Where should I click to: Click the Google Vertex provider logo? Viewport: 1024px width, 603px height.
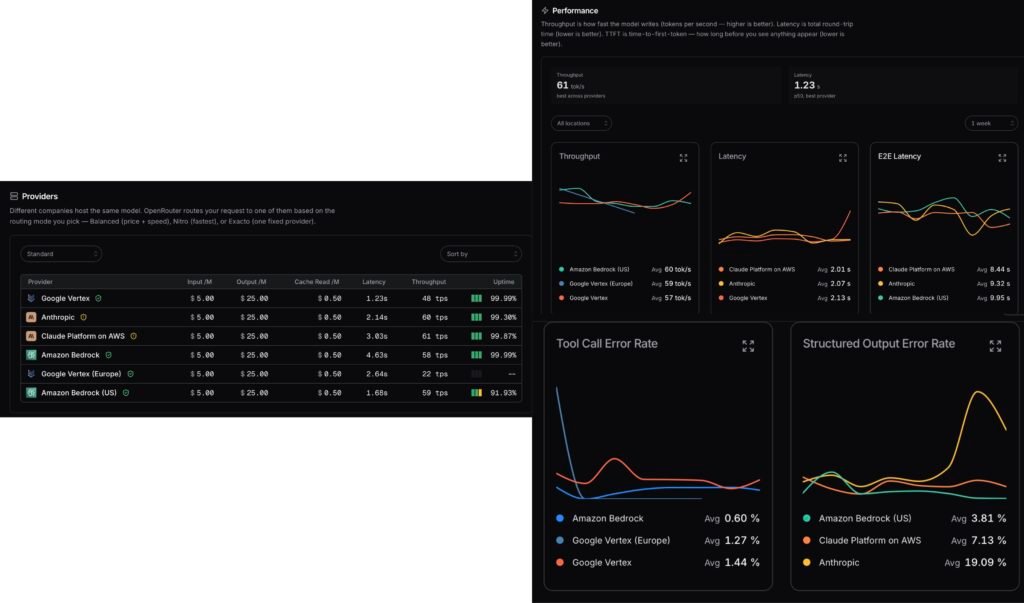[x=31, y=298]
